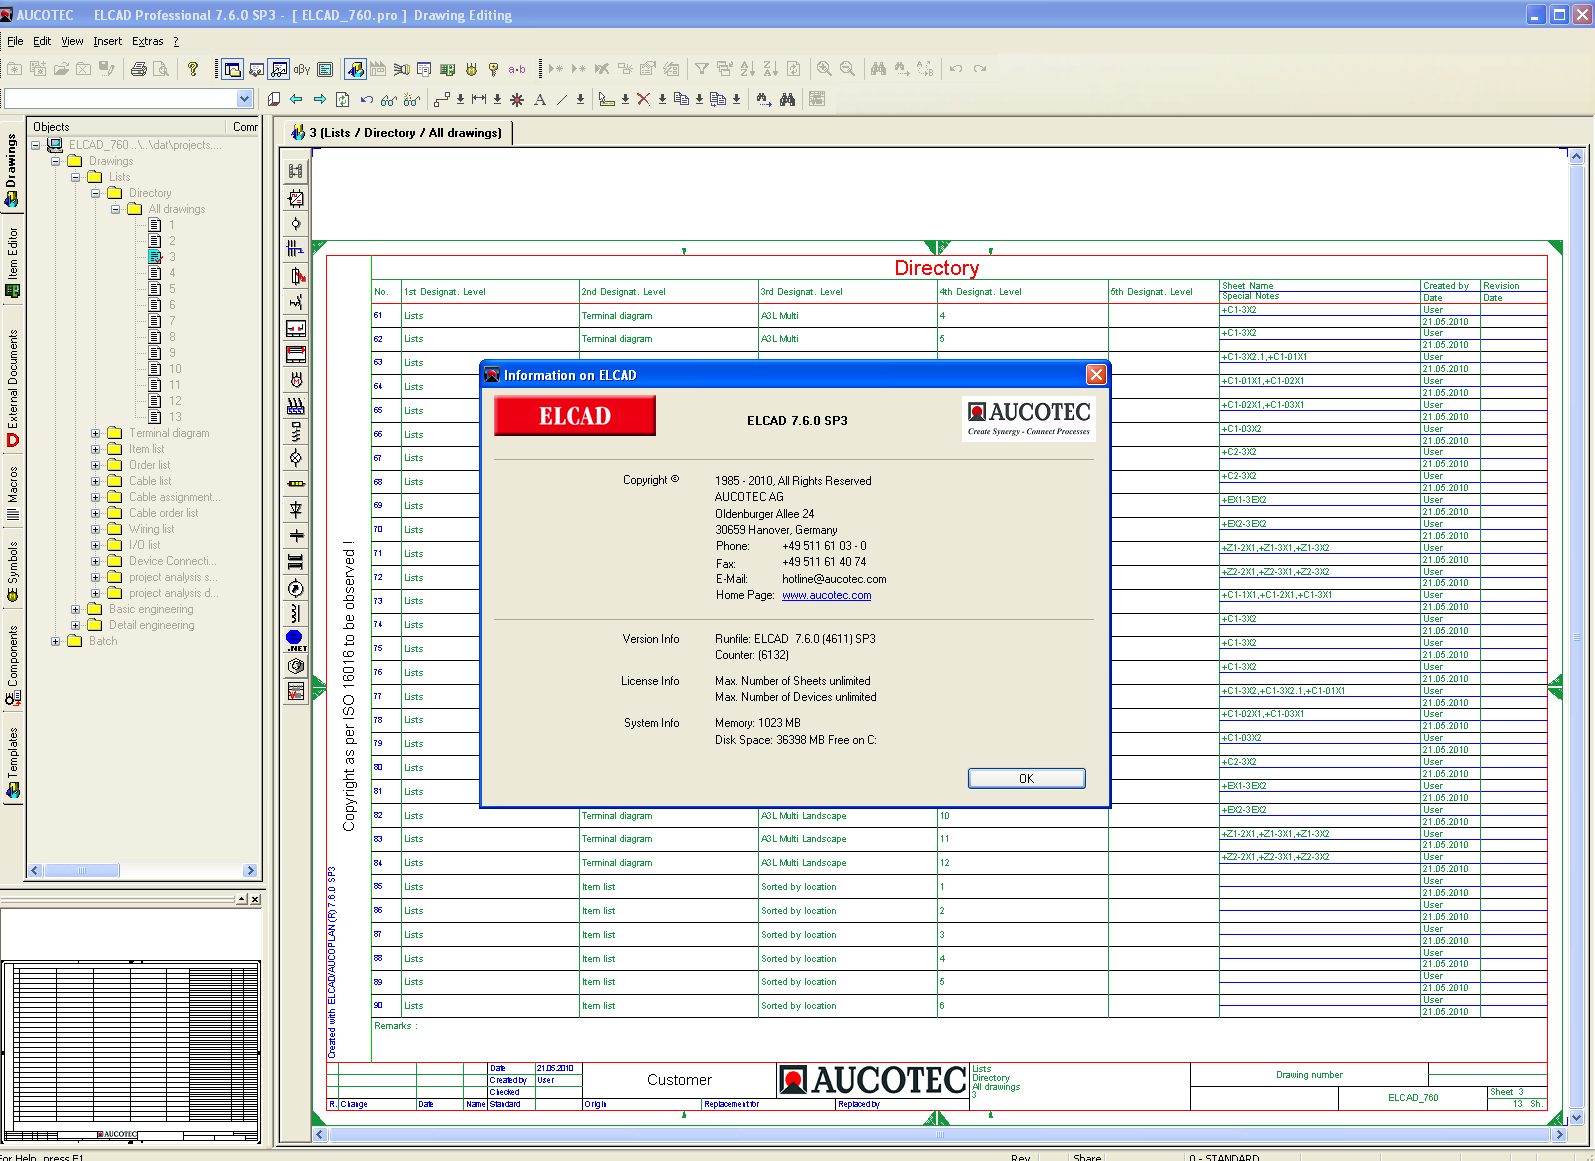Click the factory building toolbar icon
The width and height of the screenshot is (1595, 1161).
(x=378, y=69)
